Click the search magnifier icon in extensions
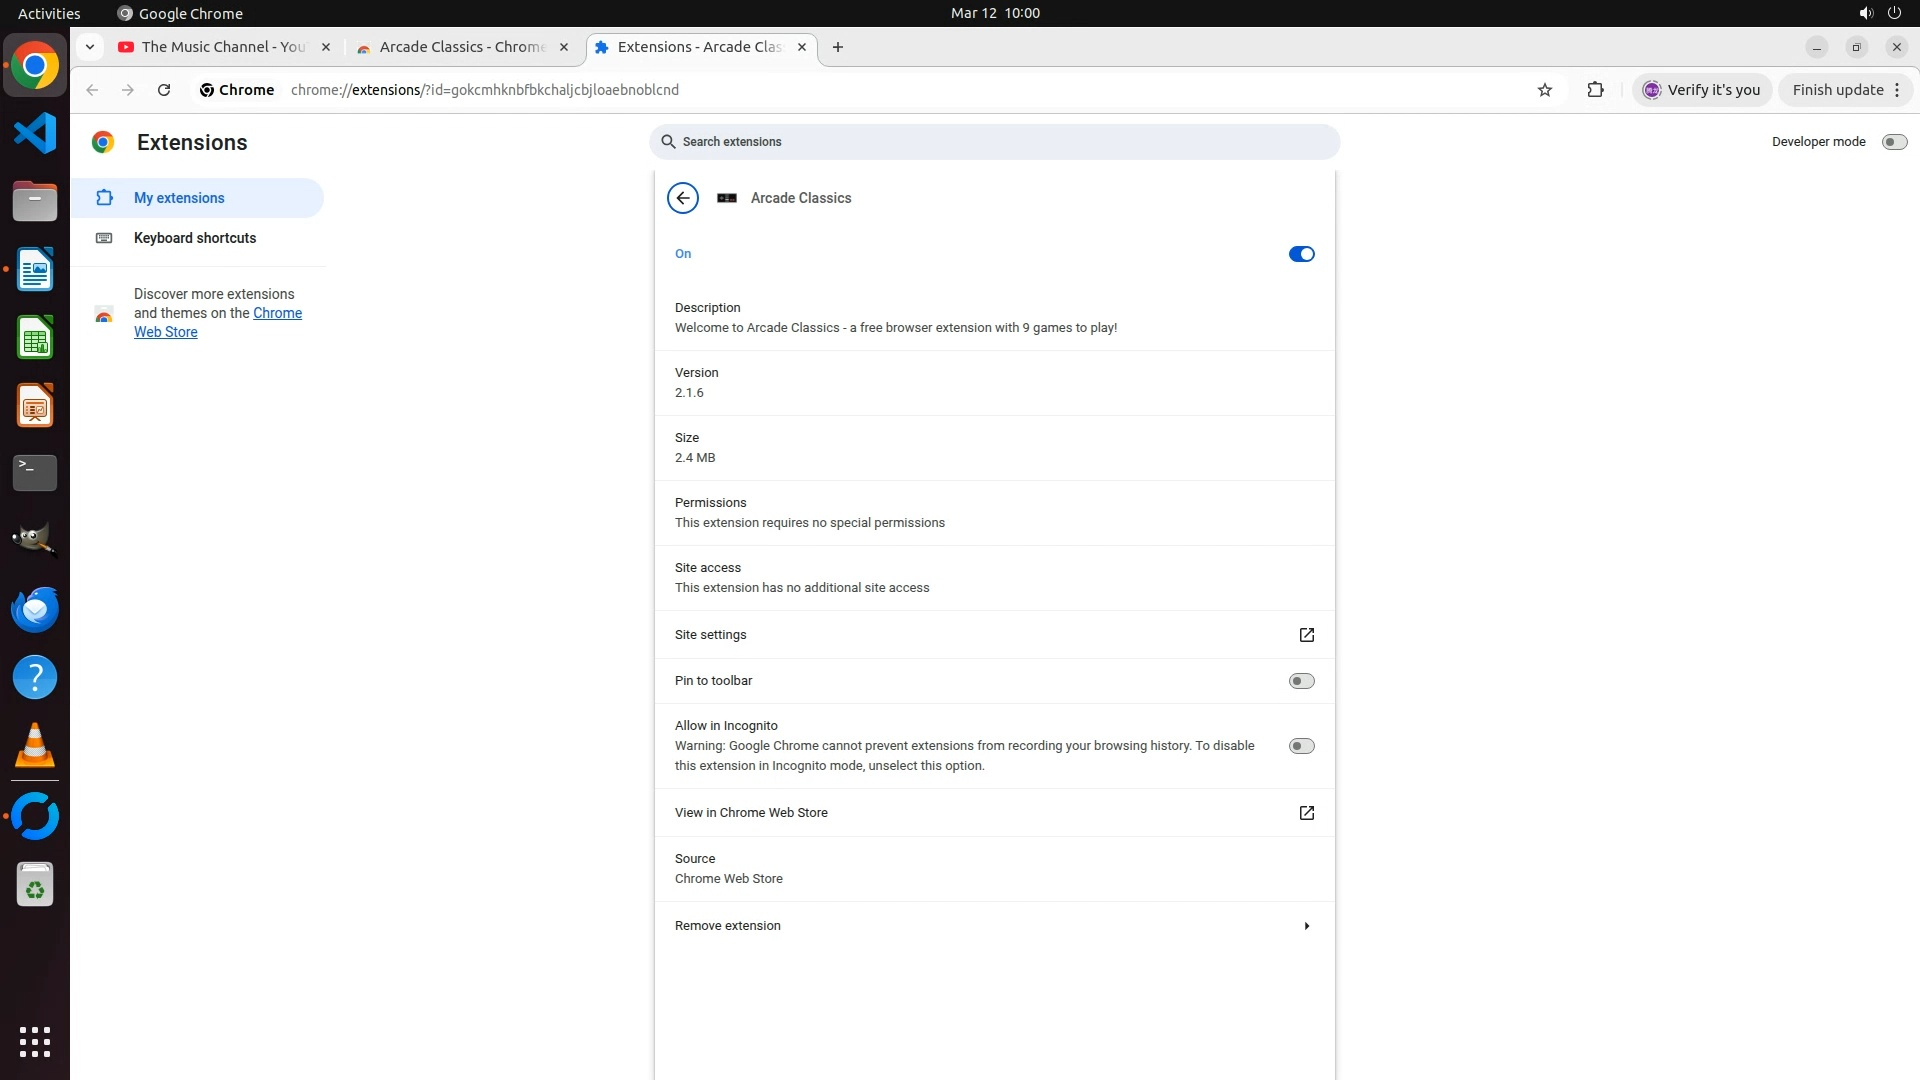This screenshot has width=1920, height=1080. click(x=668, y=142)
